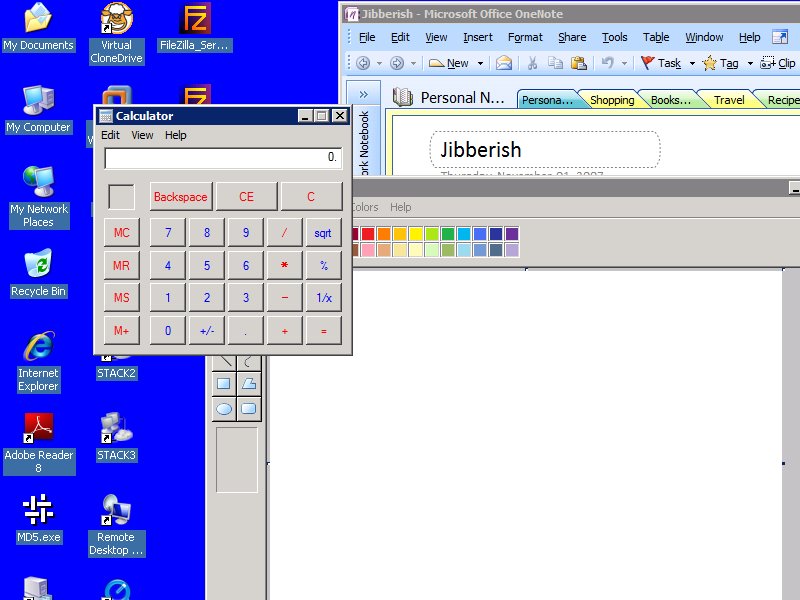Select the Virtual CloneDrive desktop icon
This screenshot has width=800, height=600.
116,33
